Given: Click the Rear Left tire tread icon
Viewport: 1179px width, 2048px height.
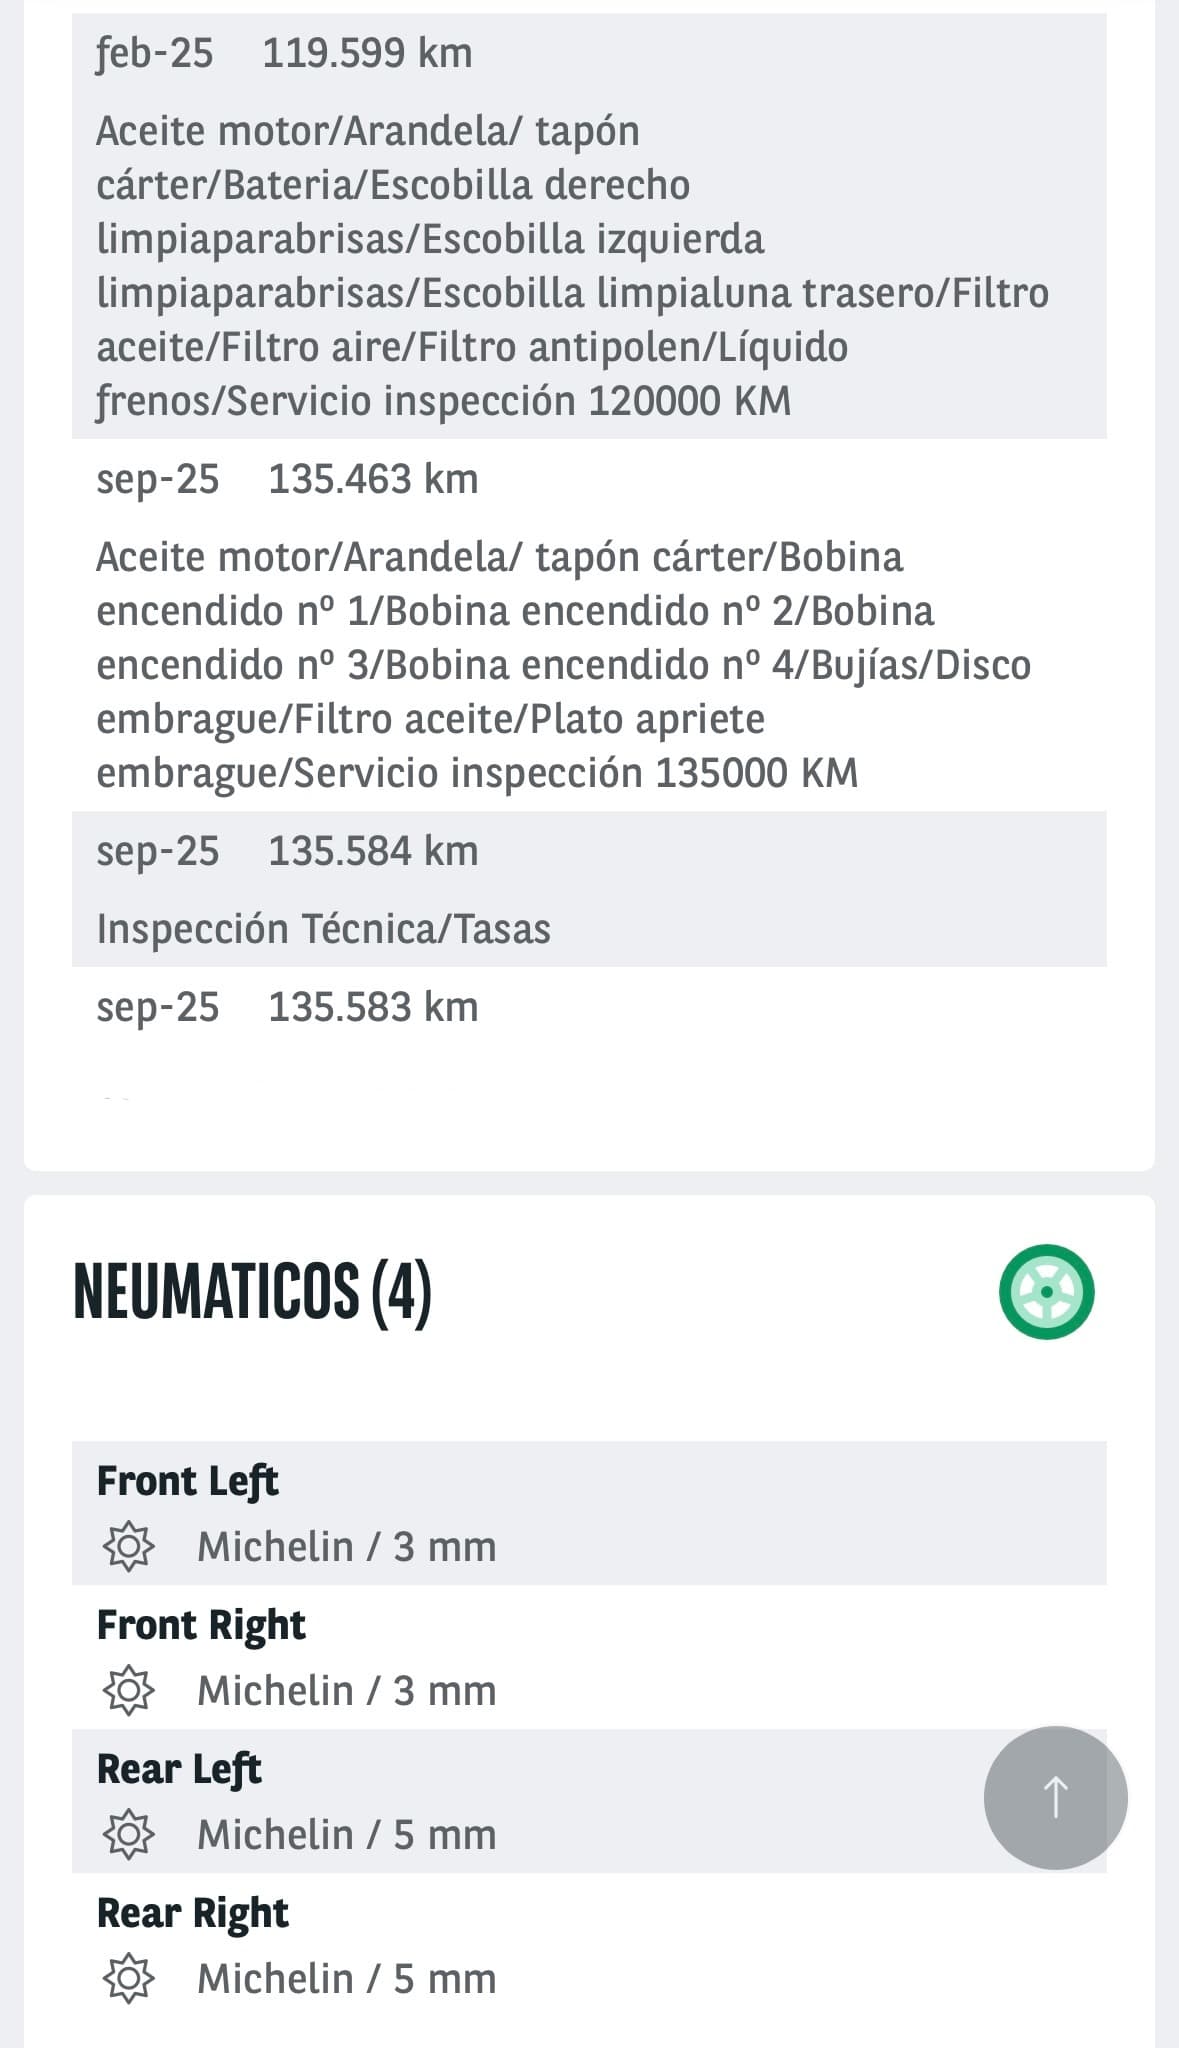Looking at the screenshot, I should tap(129, 1834).
